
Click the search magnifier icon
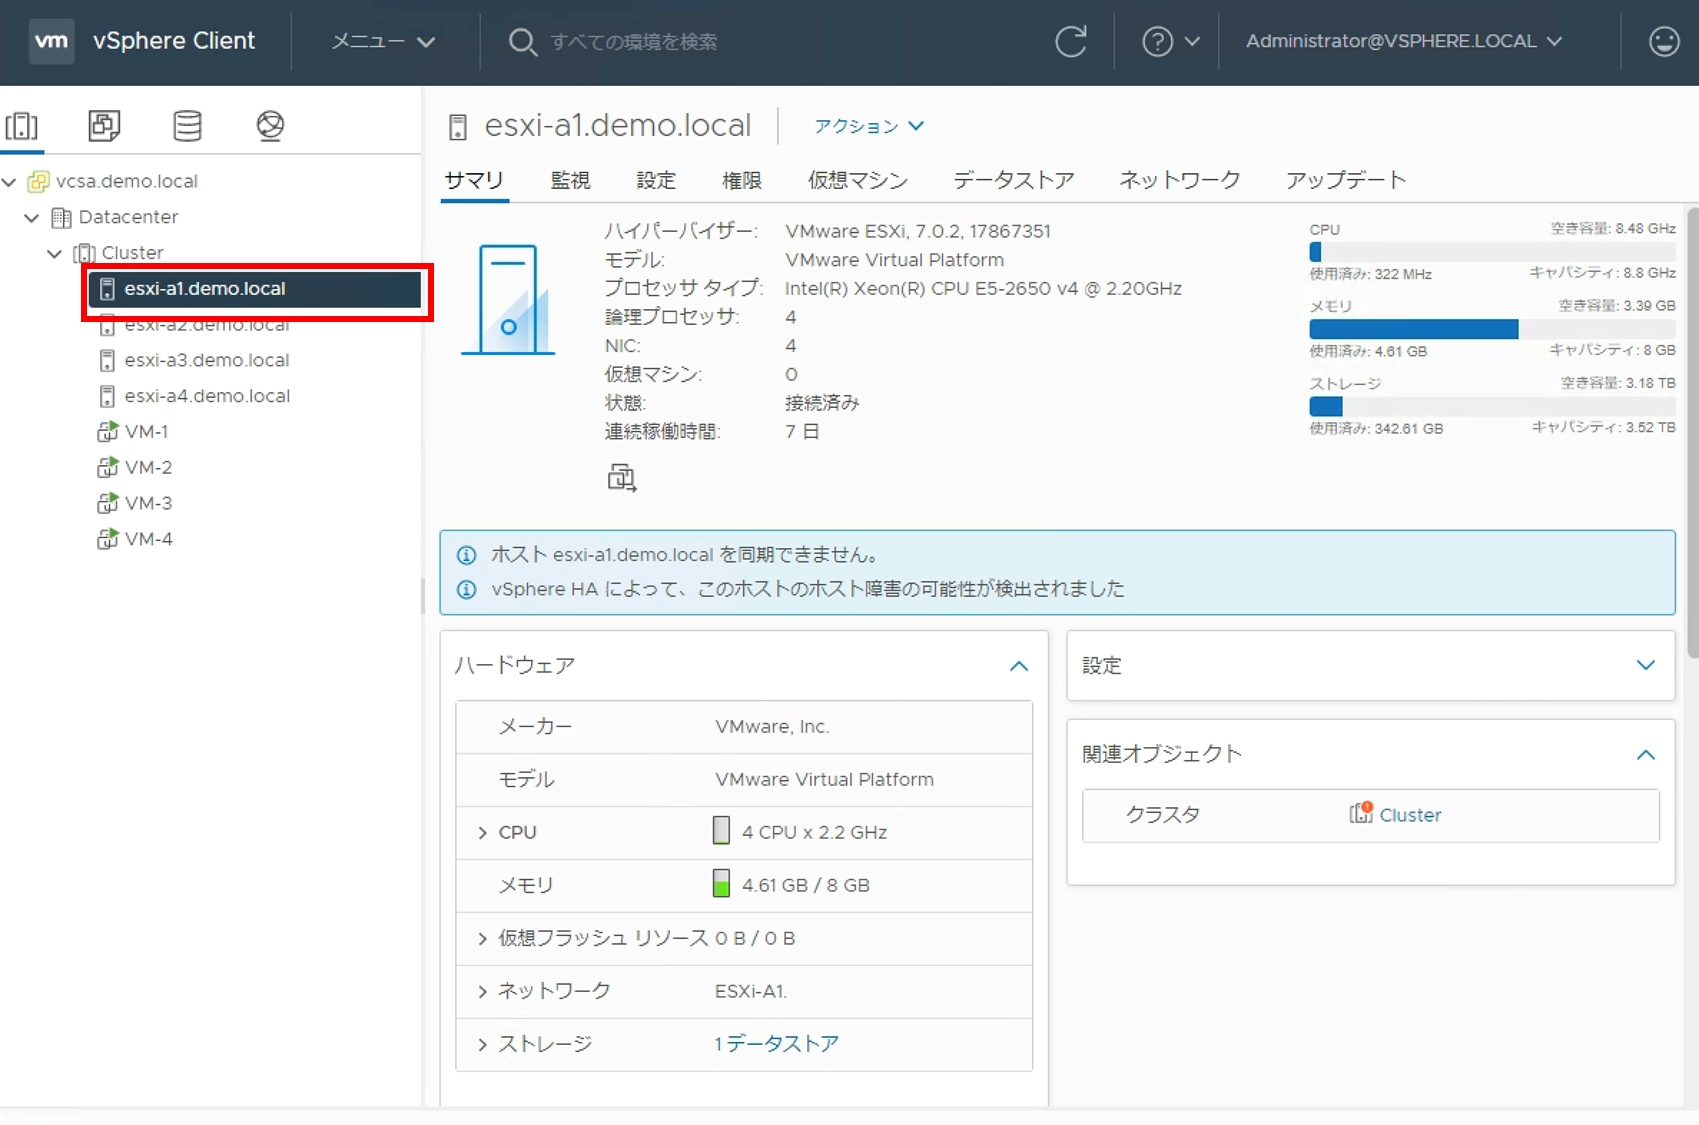tap(522, 42)
